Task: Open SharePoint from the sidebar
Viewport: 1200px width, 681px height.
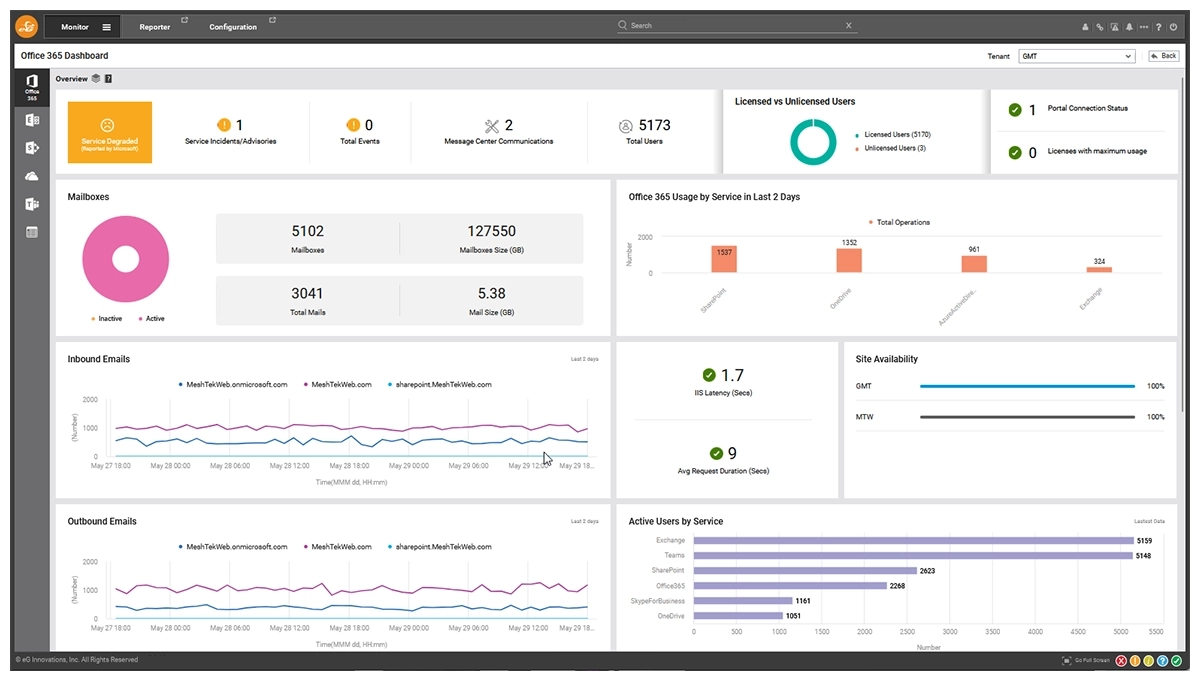Action: 32,148
